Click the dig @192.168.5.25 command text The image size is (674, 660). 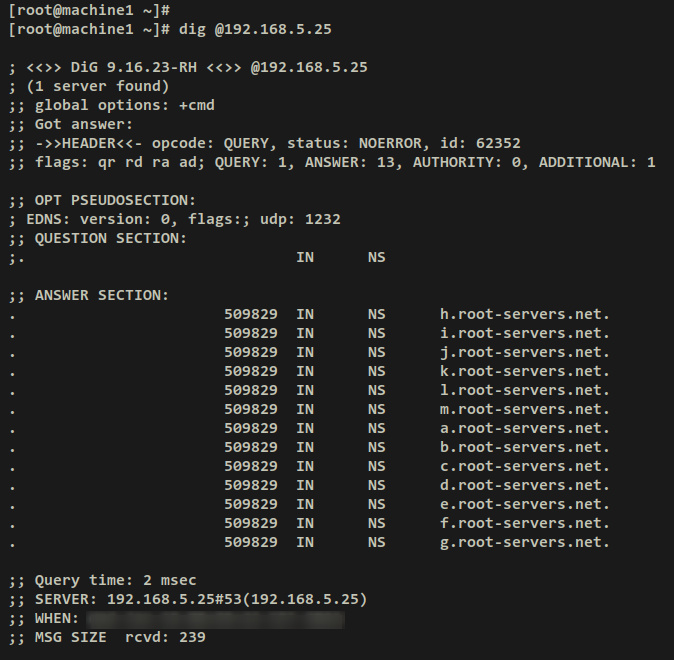[255, 29]
